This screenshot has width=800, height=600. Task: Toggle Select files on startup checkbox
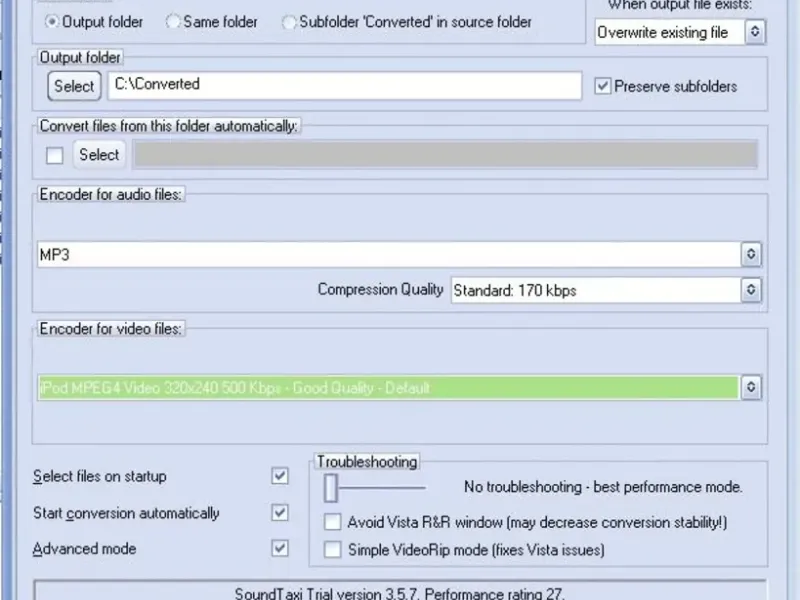pyautogui.click(x=280, y=476)
